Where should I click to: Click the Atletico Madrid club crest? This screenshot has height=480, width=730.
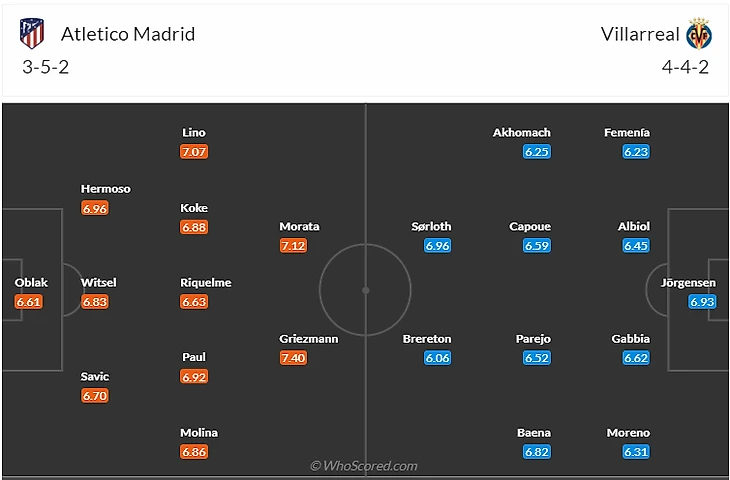(32, 34)
